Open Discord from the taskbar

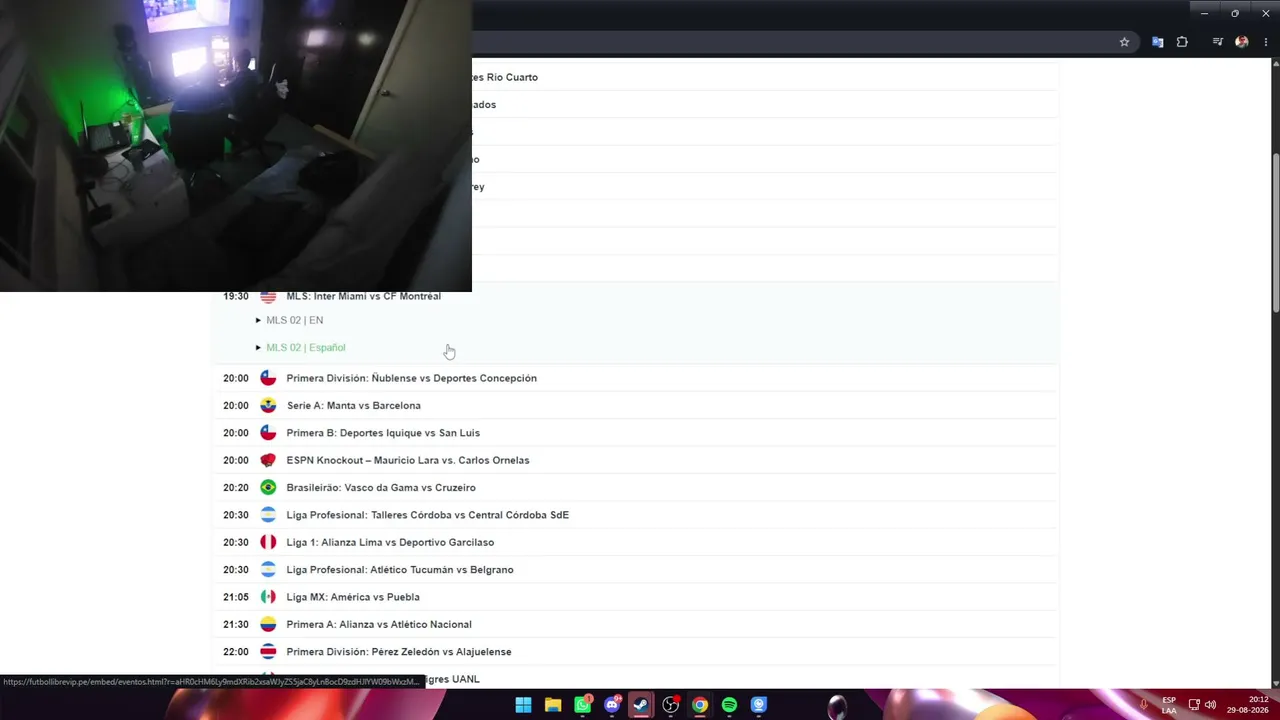point(612,705)
